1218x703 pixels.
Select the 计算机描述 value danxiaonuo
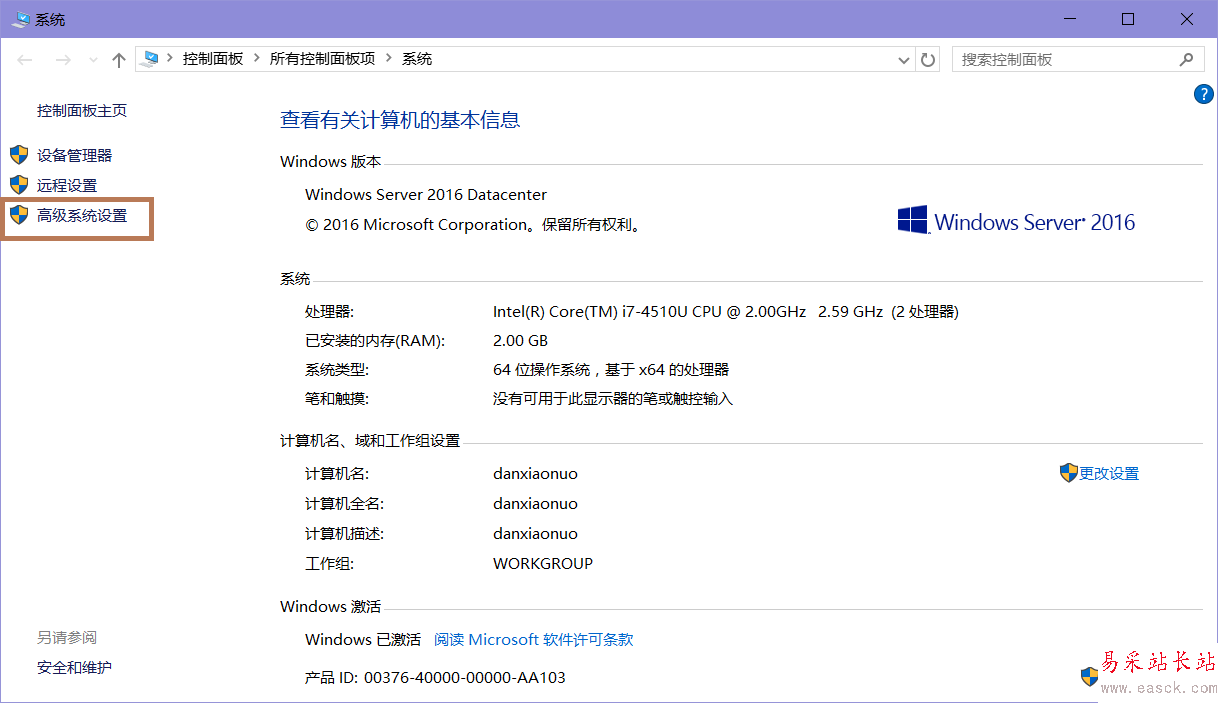point(535,534)
